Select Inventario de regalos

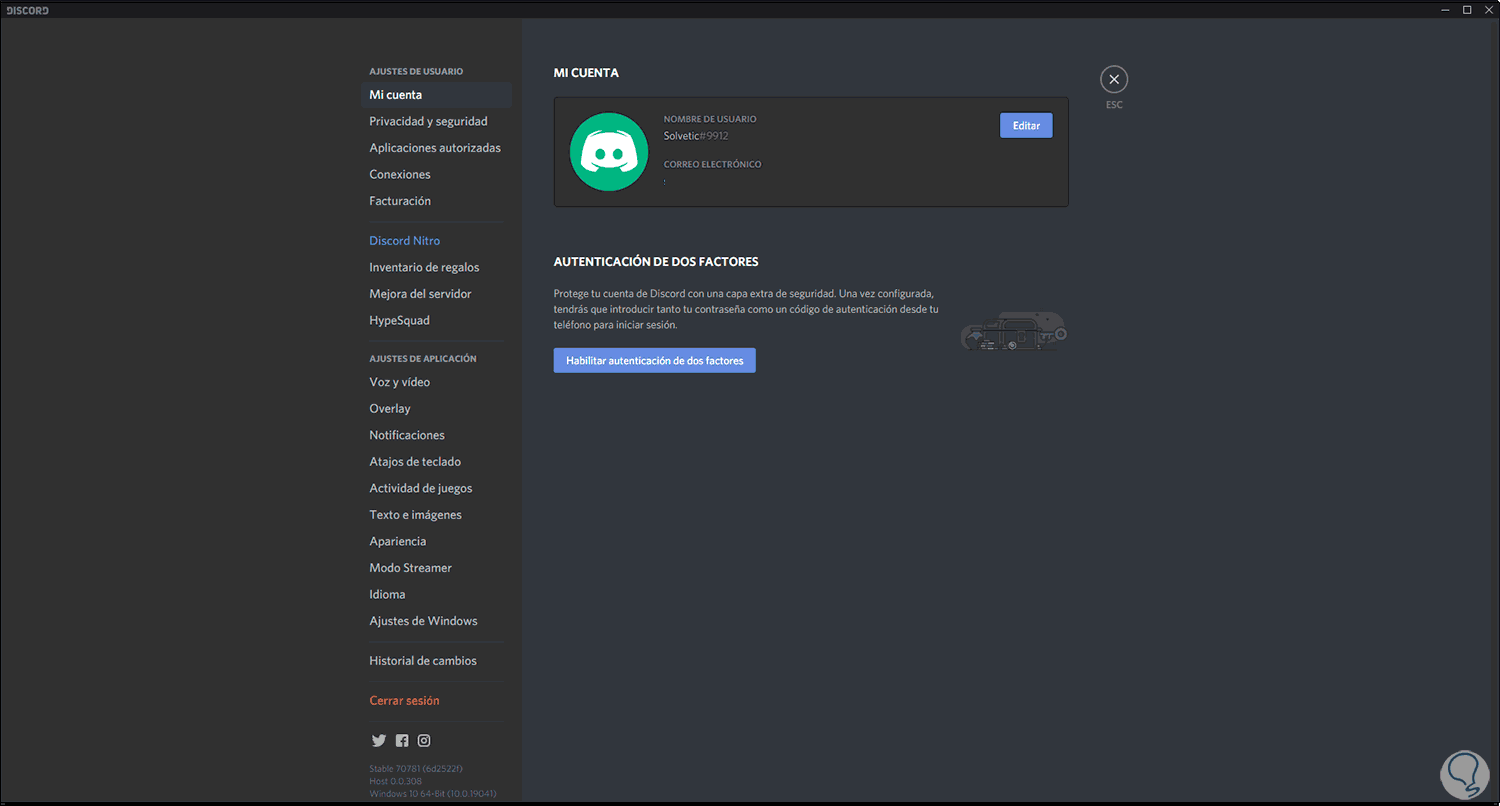tap(436, 267)
